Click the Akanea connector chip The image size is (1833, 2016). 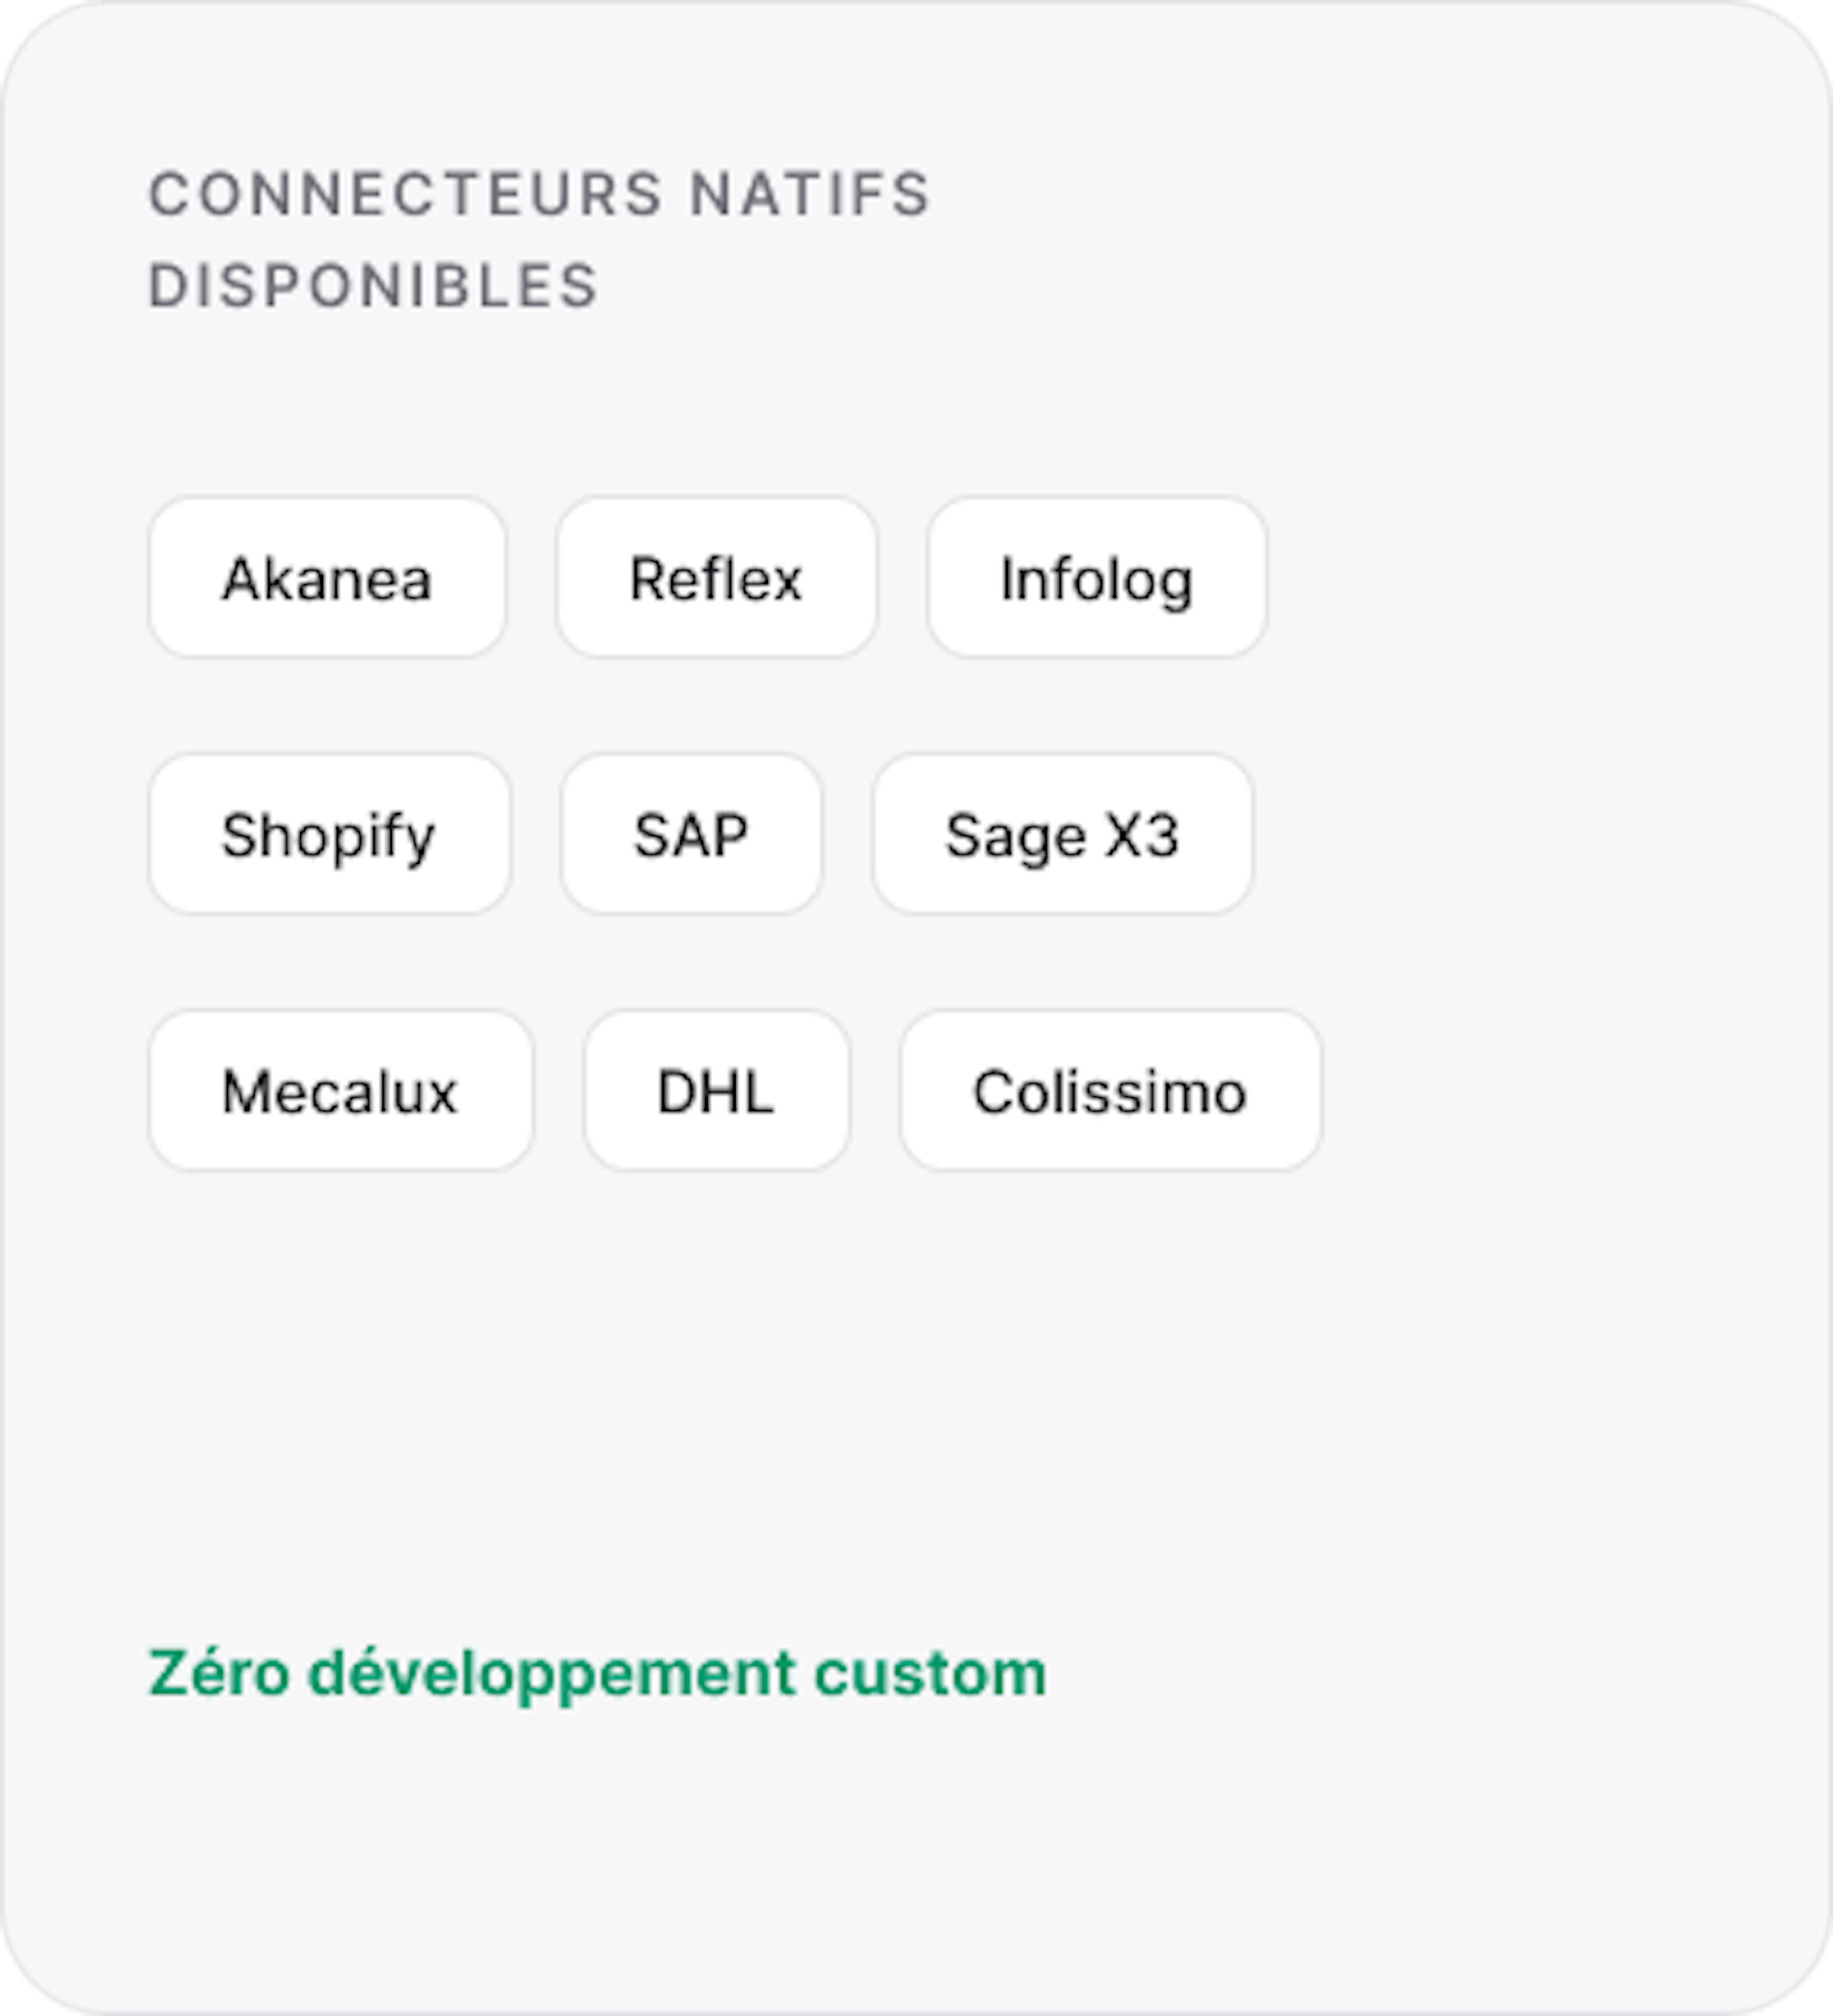tap(327, 578)
